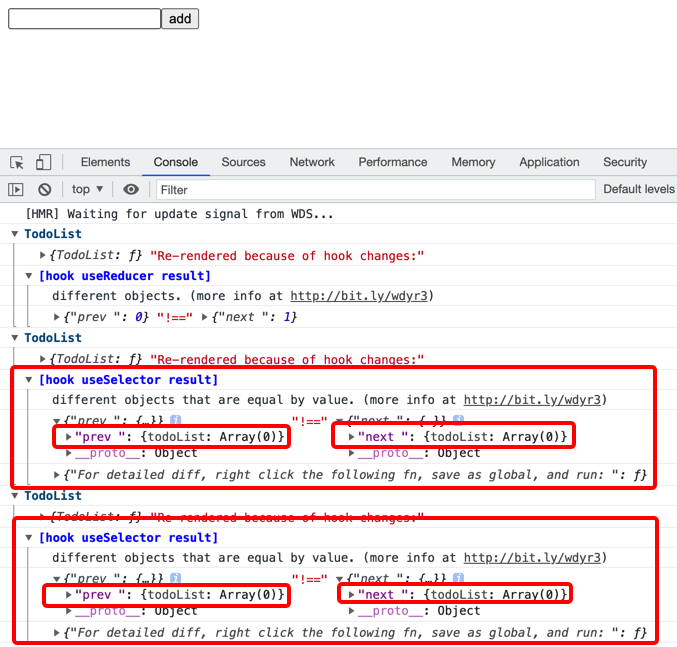Expand the {TodoList: f} object in first group
The height and width of the screenshot is (647, 677).
pyautogui.click(x=42, y=255)
